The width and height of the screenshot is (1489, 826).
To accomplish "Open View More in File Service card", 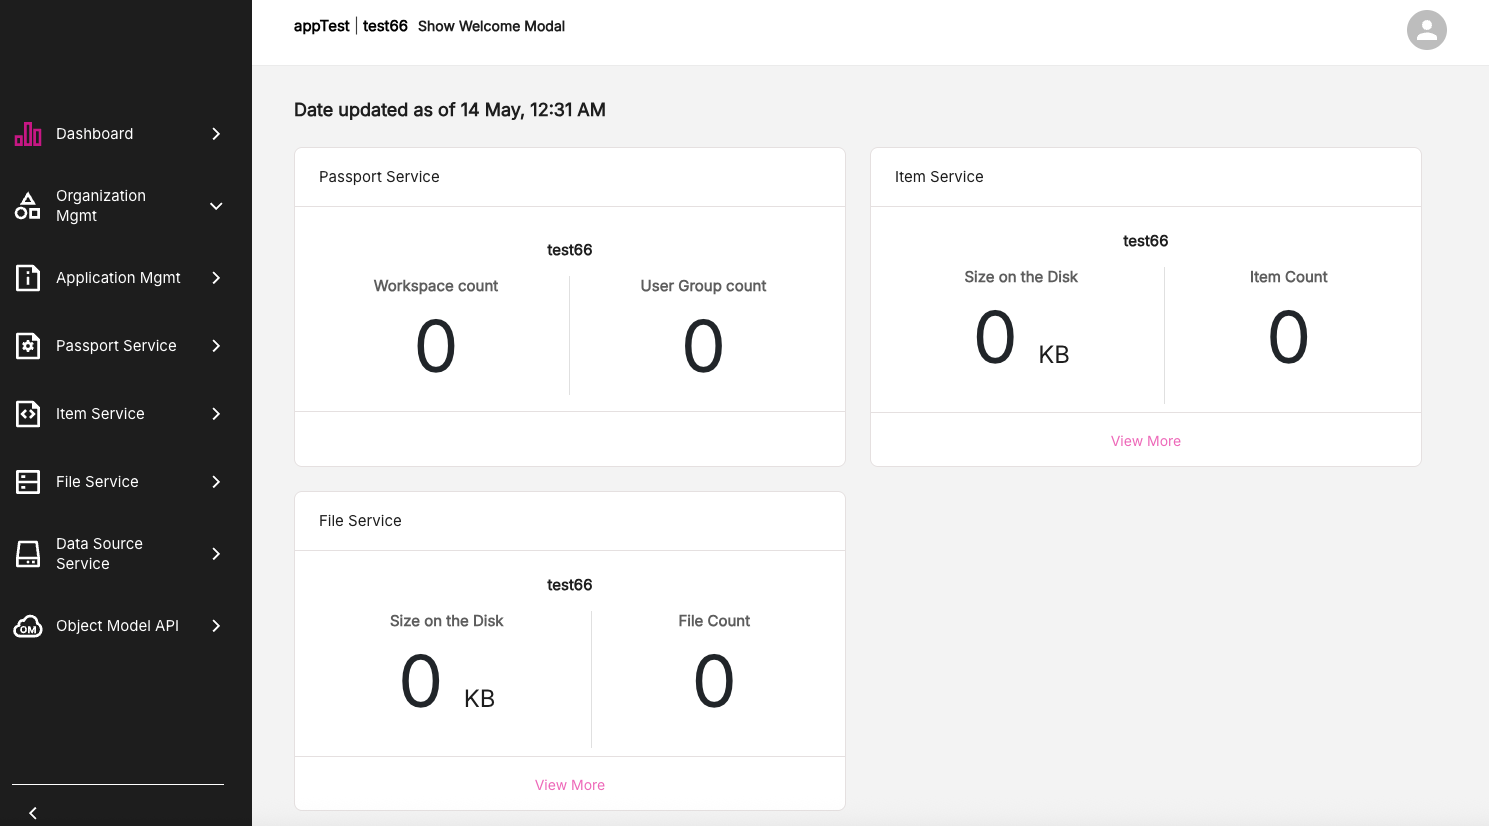I will pos(569,785).
